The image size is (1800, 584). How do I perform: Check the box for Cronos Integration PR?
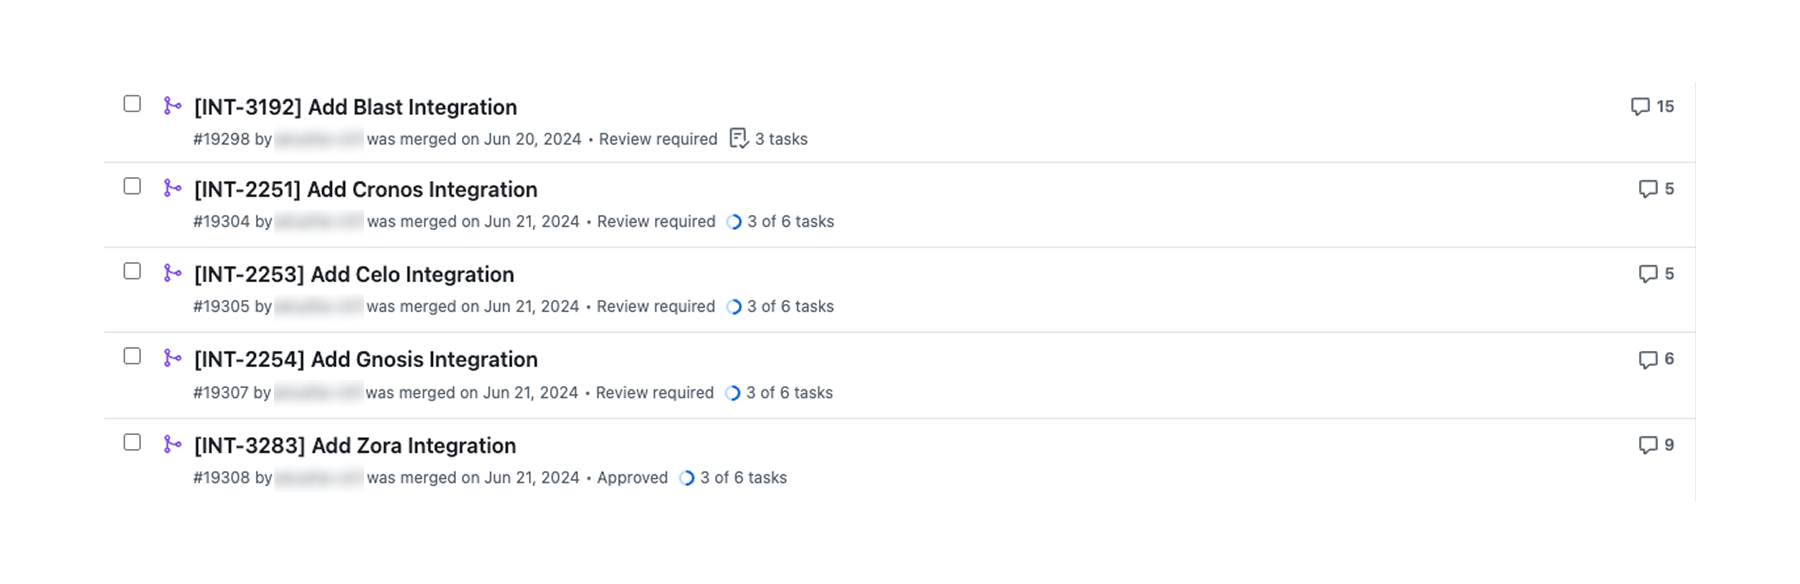tap(132, 187)
